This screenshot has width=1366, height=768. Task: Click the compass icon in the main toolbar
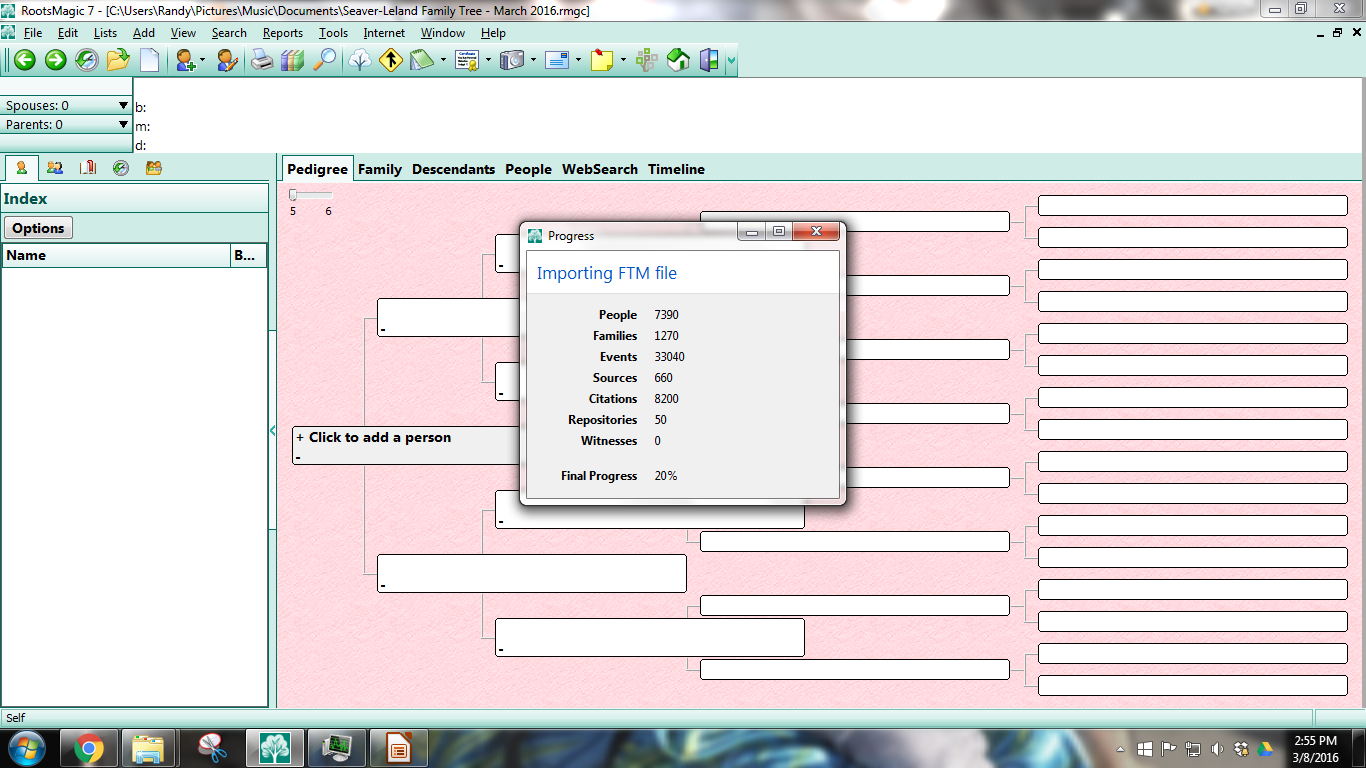pyautogui.click(x=87, y=60)
